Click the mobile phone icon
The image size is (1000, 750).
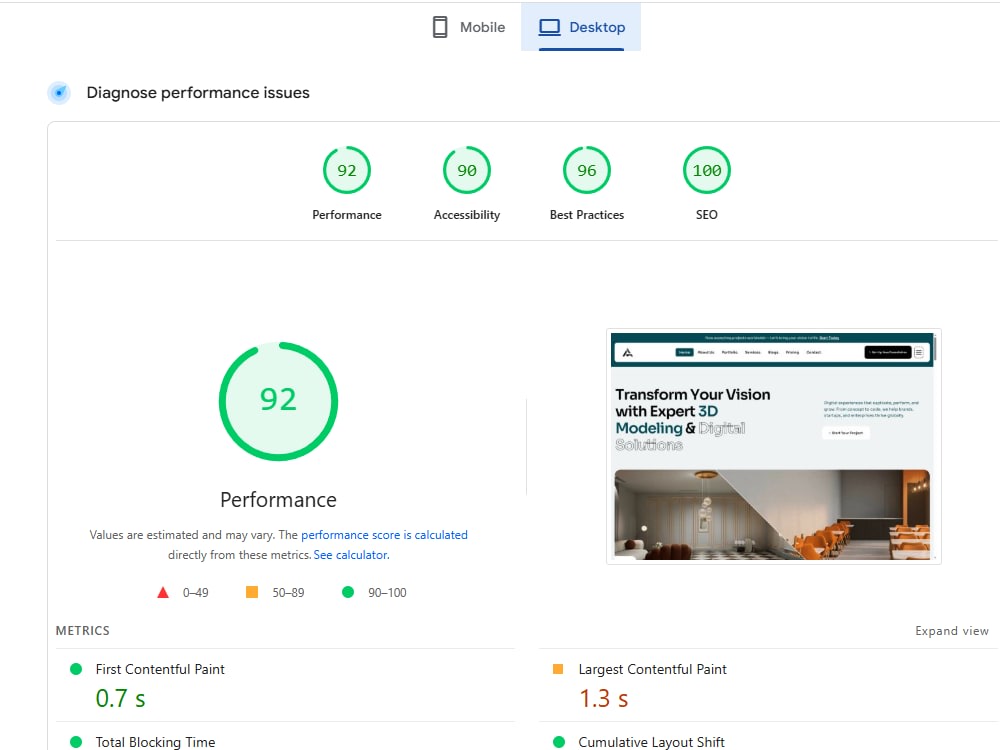440,27
